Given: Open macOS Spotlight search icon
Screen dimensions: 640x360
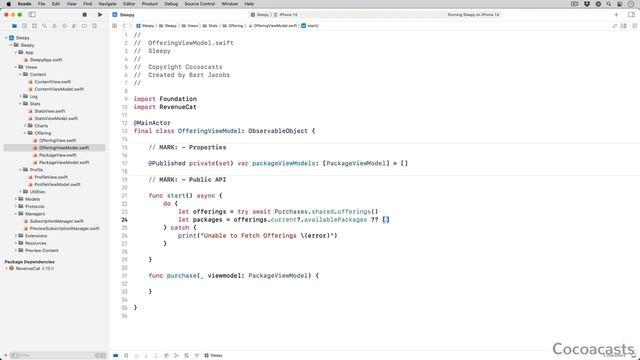Looking at the screenshot, I should (609, 4).
